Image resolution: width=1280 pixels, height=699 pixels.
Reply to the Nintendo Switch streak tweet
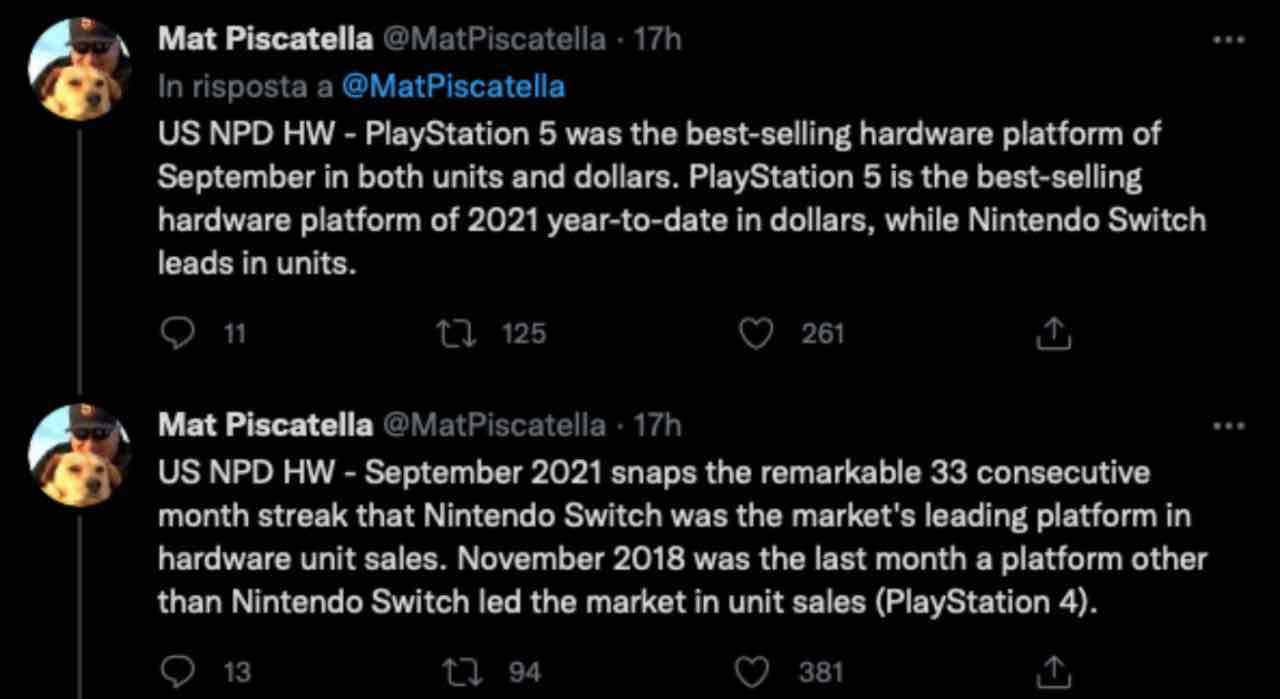(x=178, y=671)
